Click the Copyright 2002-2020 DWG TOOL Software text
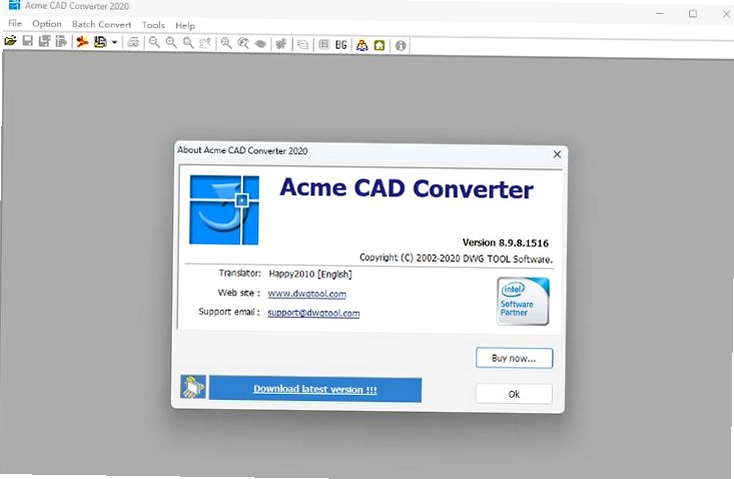 (x=456, y=258)
